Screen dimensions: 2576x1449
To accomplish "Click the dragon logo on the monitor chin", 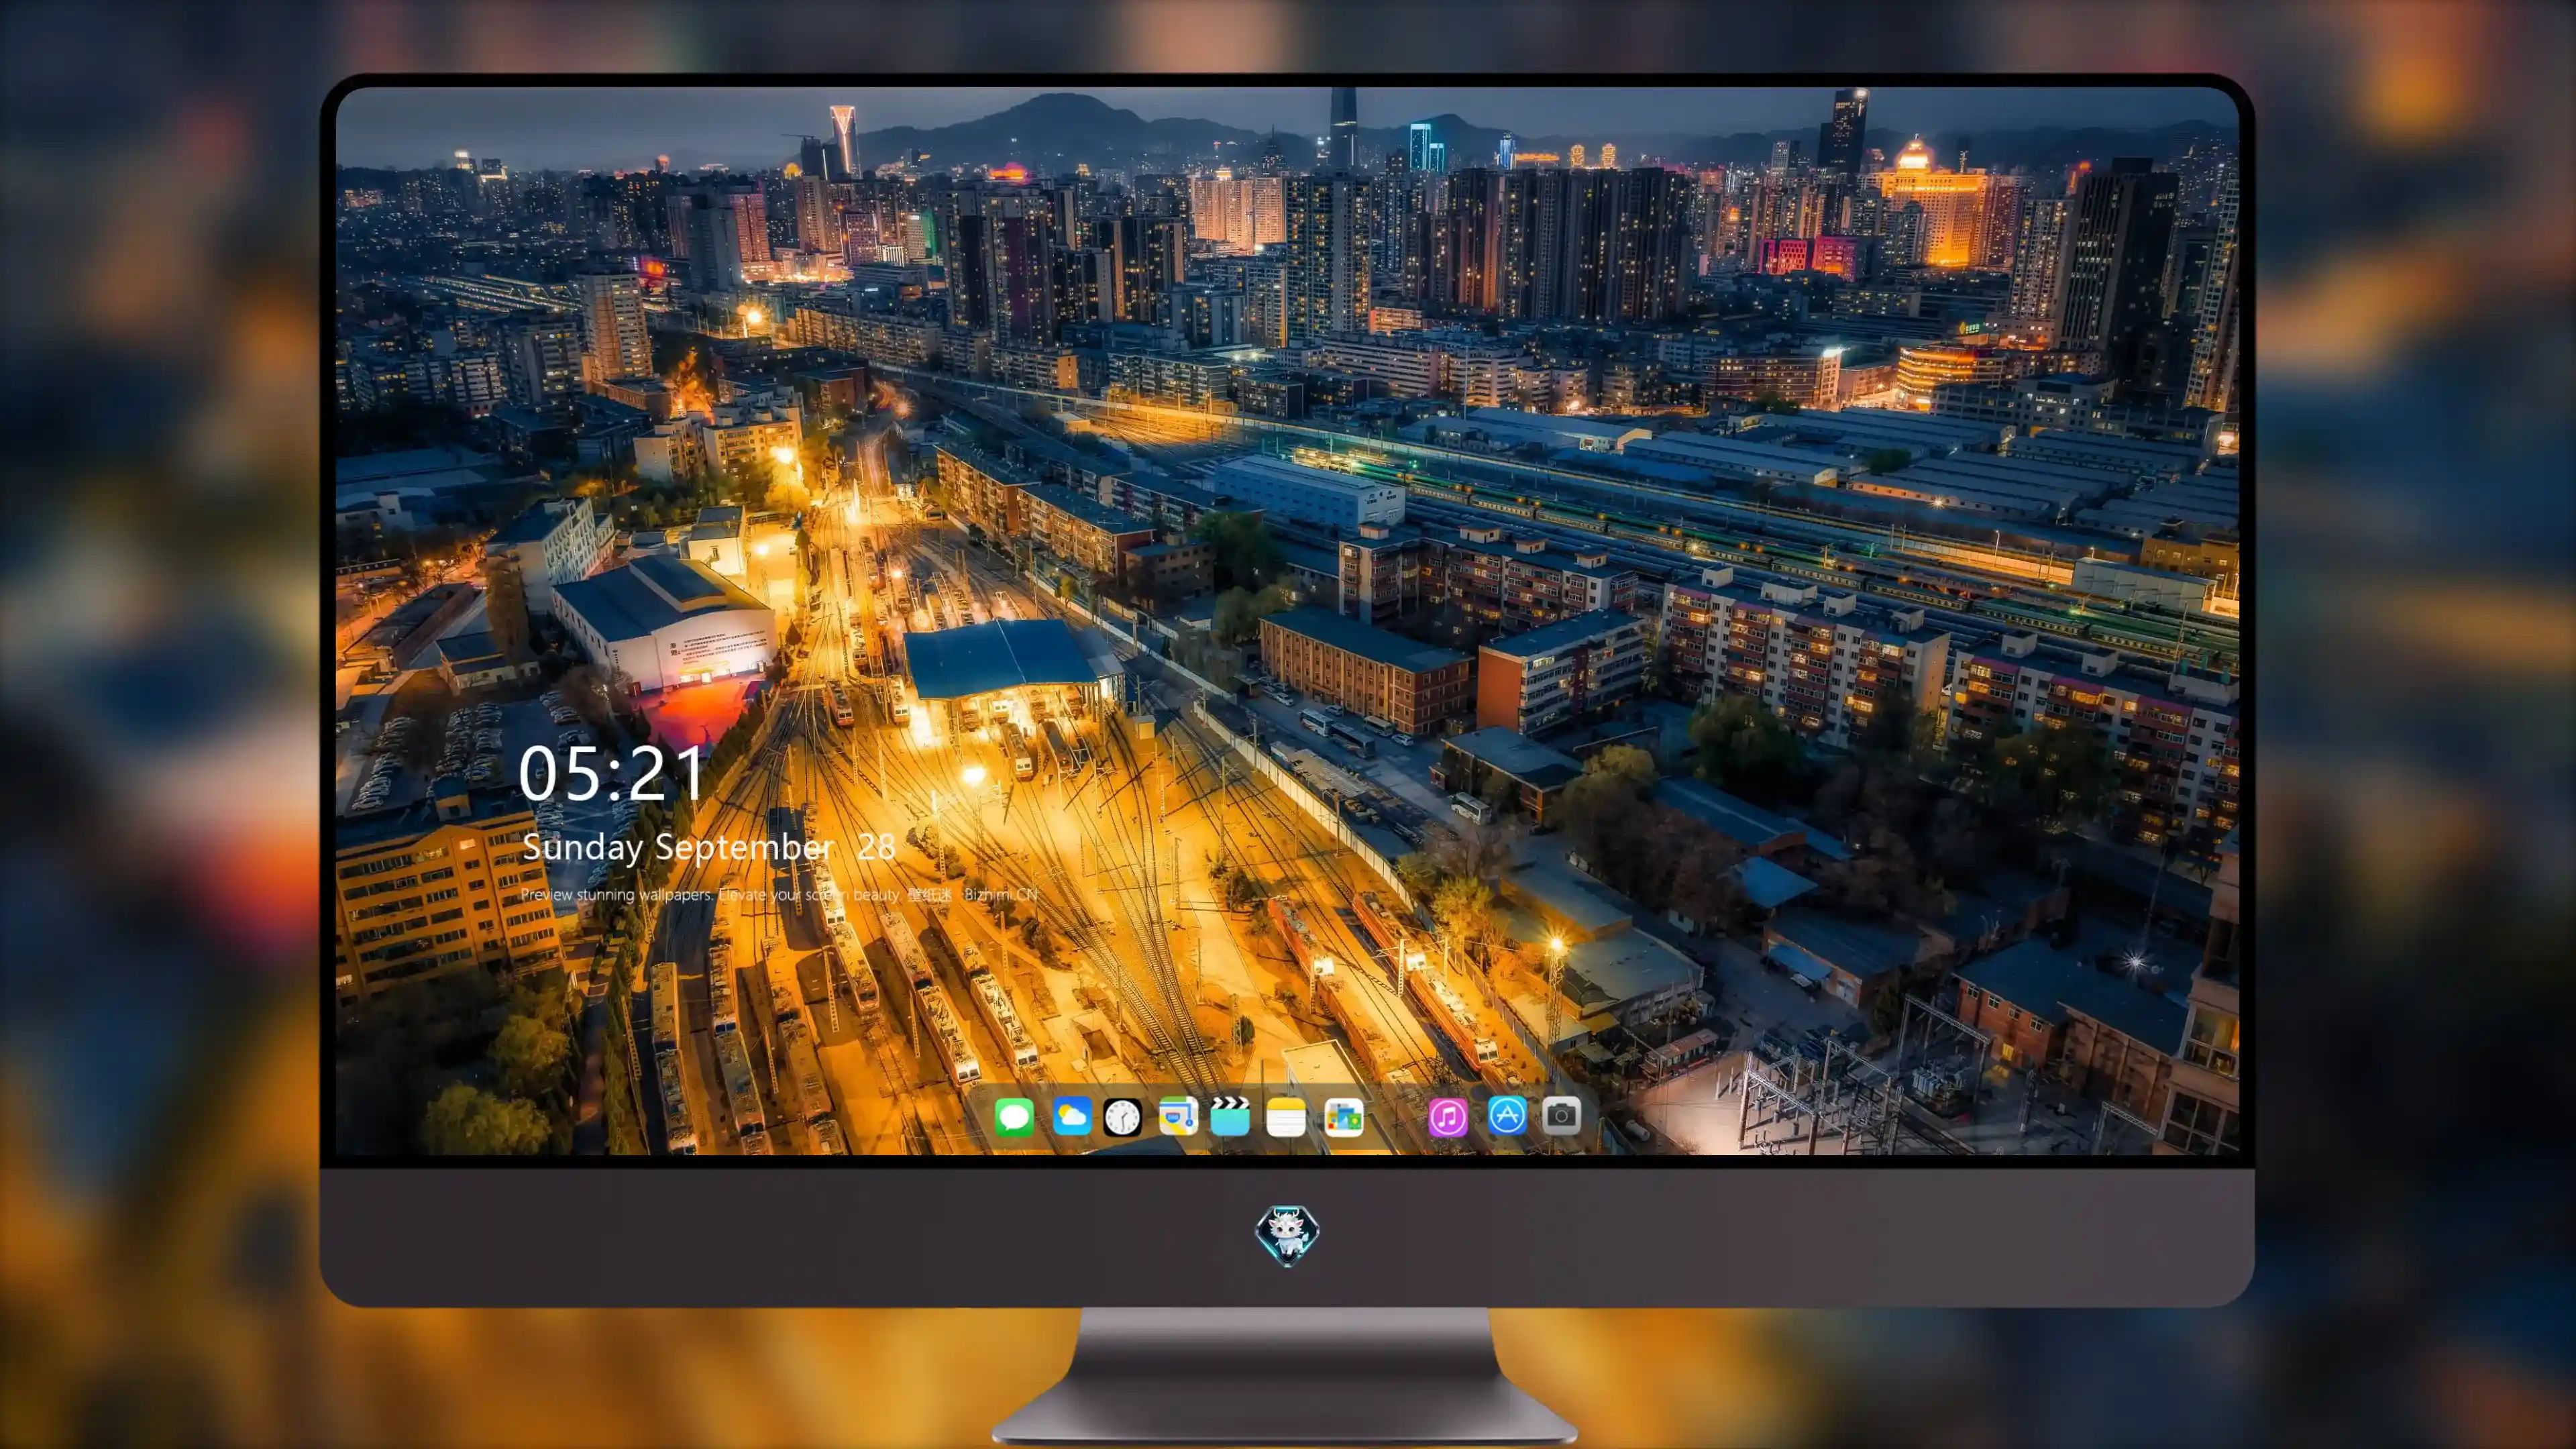I will 1287,1235.
